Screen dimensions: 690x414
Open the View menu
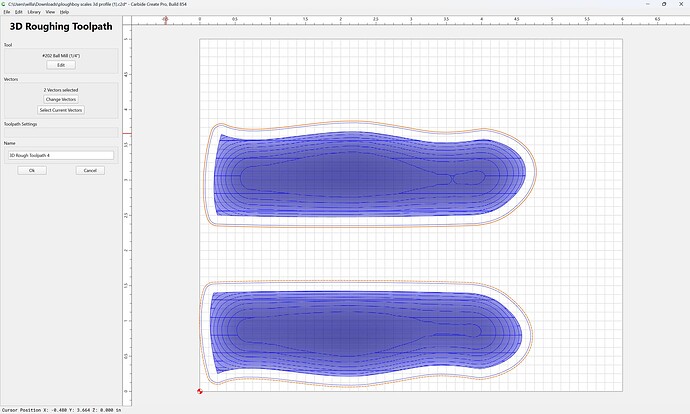tap(50, 12)
